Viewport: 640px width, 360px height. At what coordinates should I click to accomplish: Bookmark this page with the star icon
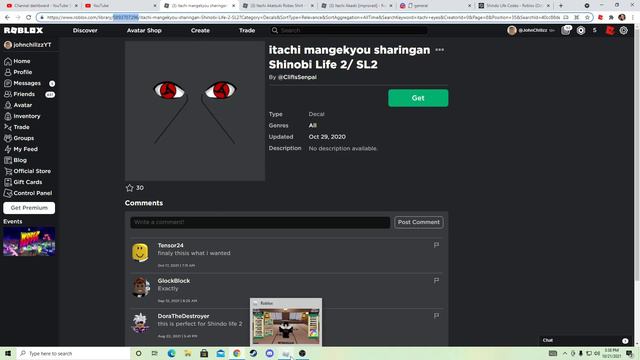[587, 18]
